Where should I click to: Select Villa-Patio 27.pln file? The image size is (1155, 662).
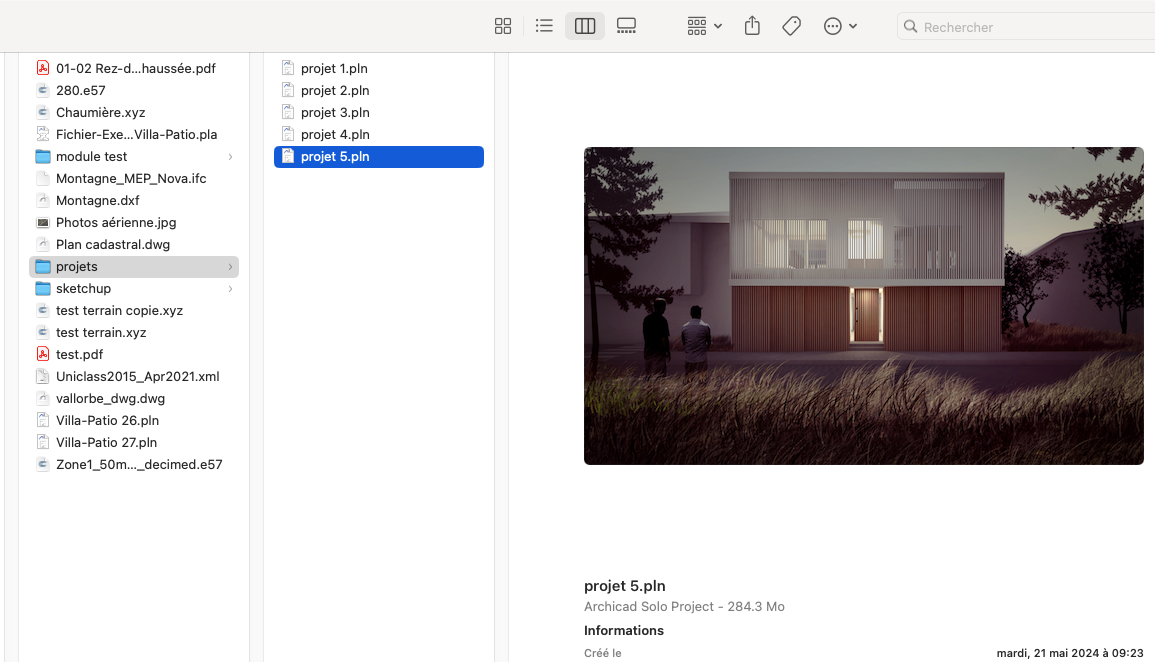[x=134, y=443]
